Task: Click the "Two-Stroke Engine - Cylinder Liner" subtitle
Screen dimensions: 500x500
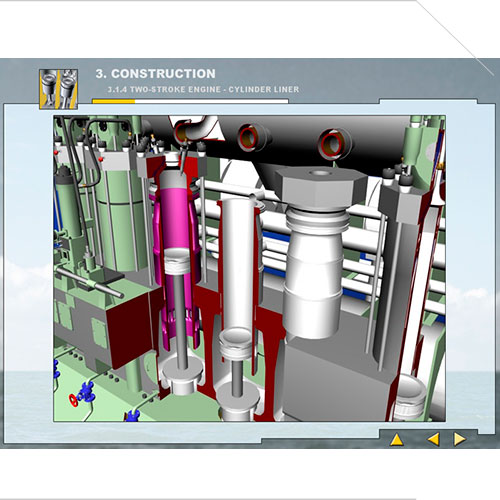Action: click(x=203, y=89)
